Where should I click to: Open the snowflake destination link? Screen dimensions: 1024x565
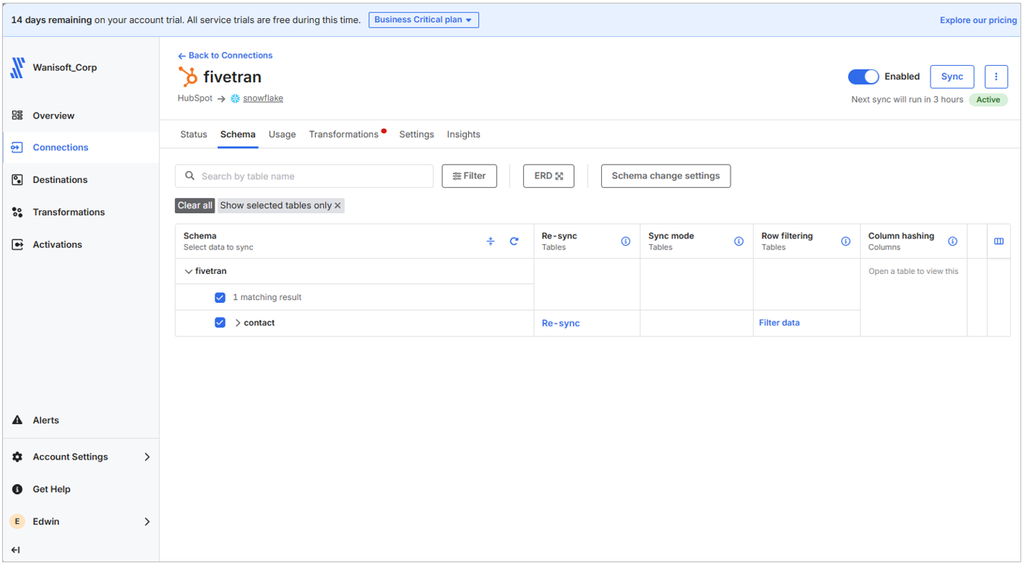point(263,99)
